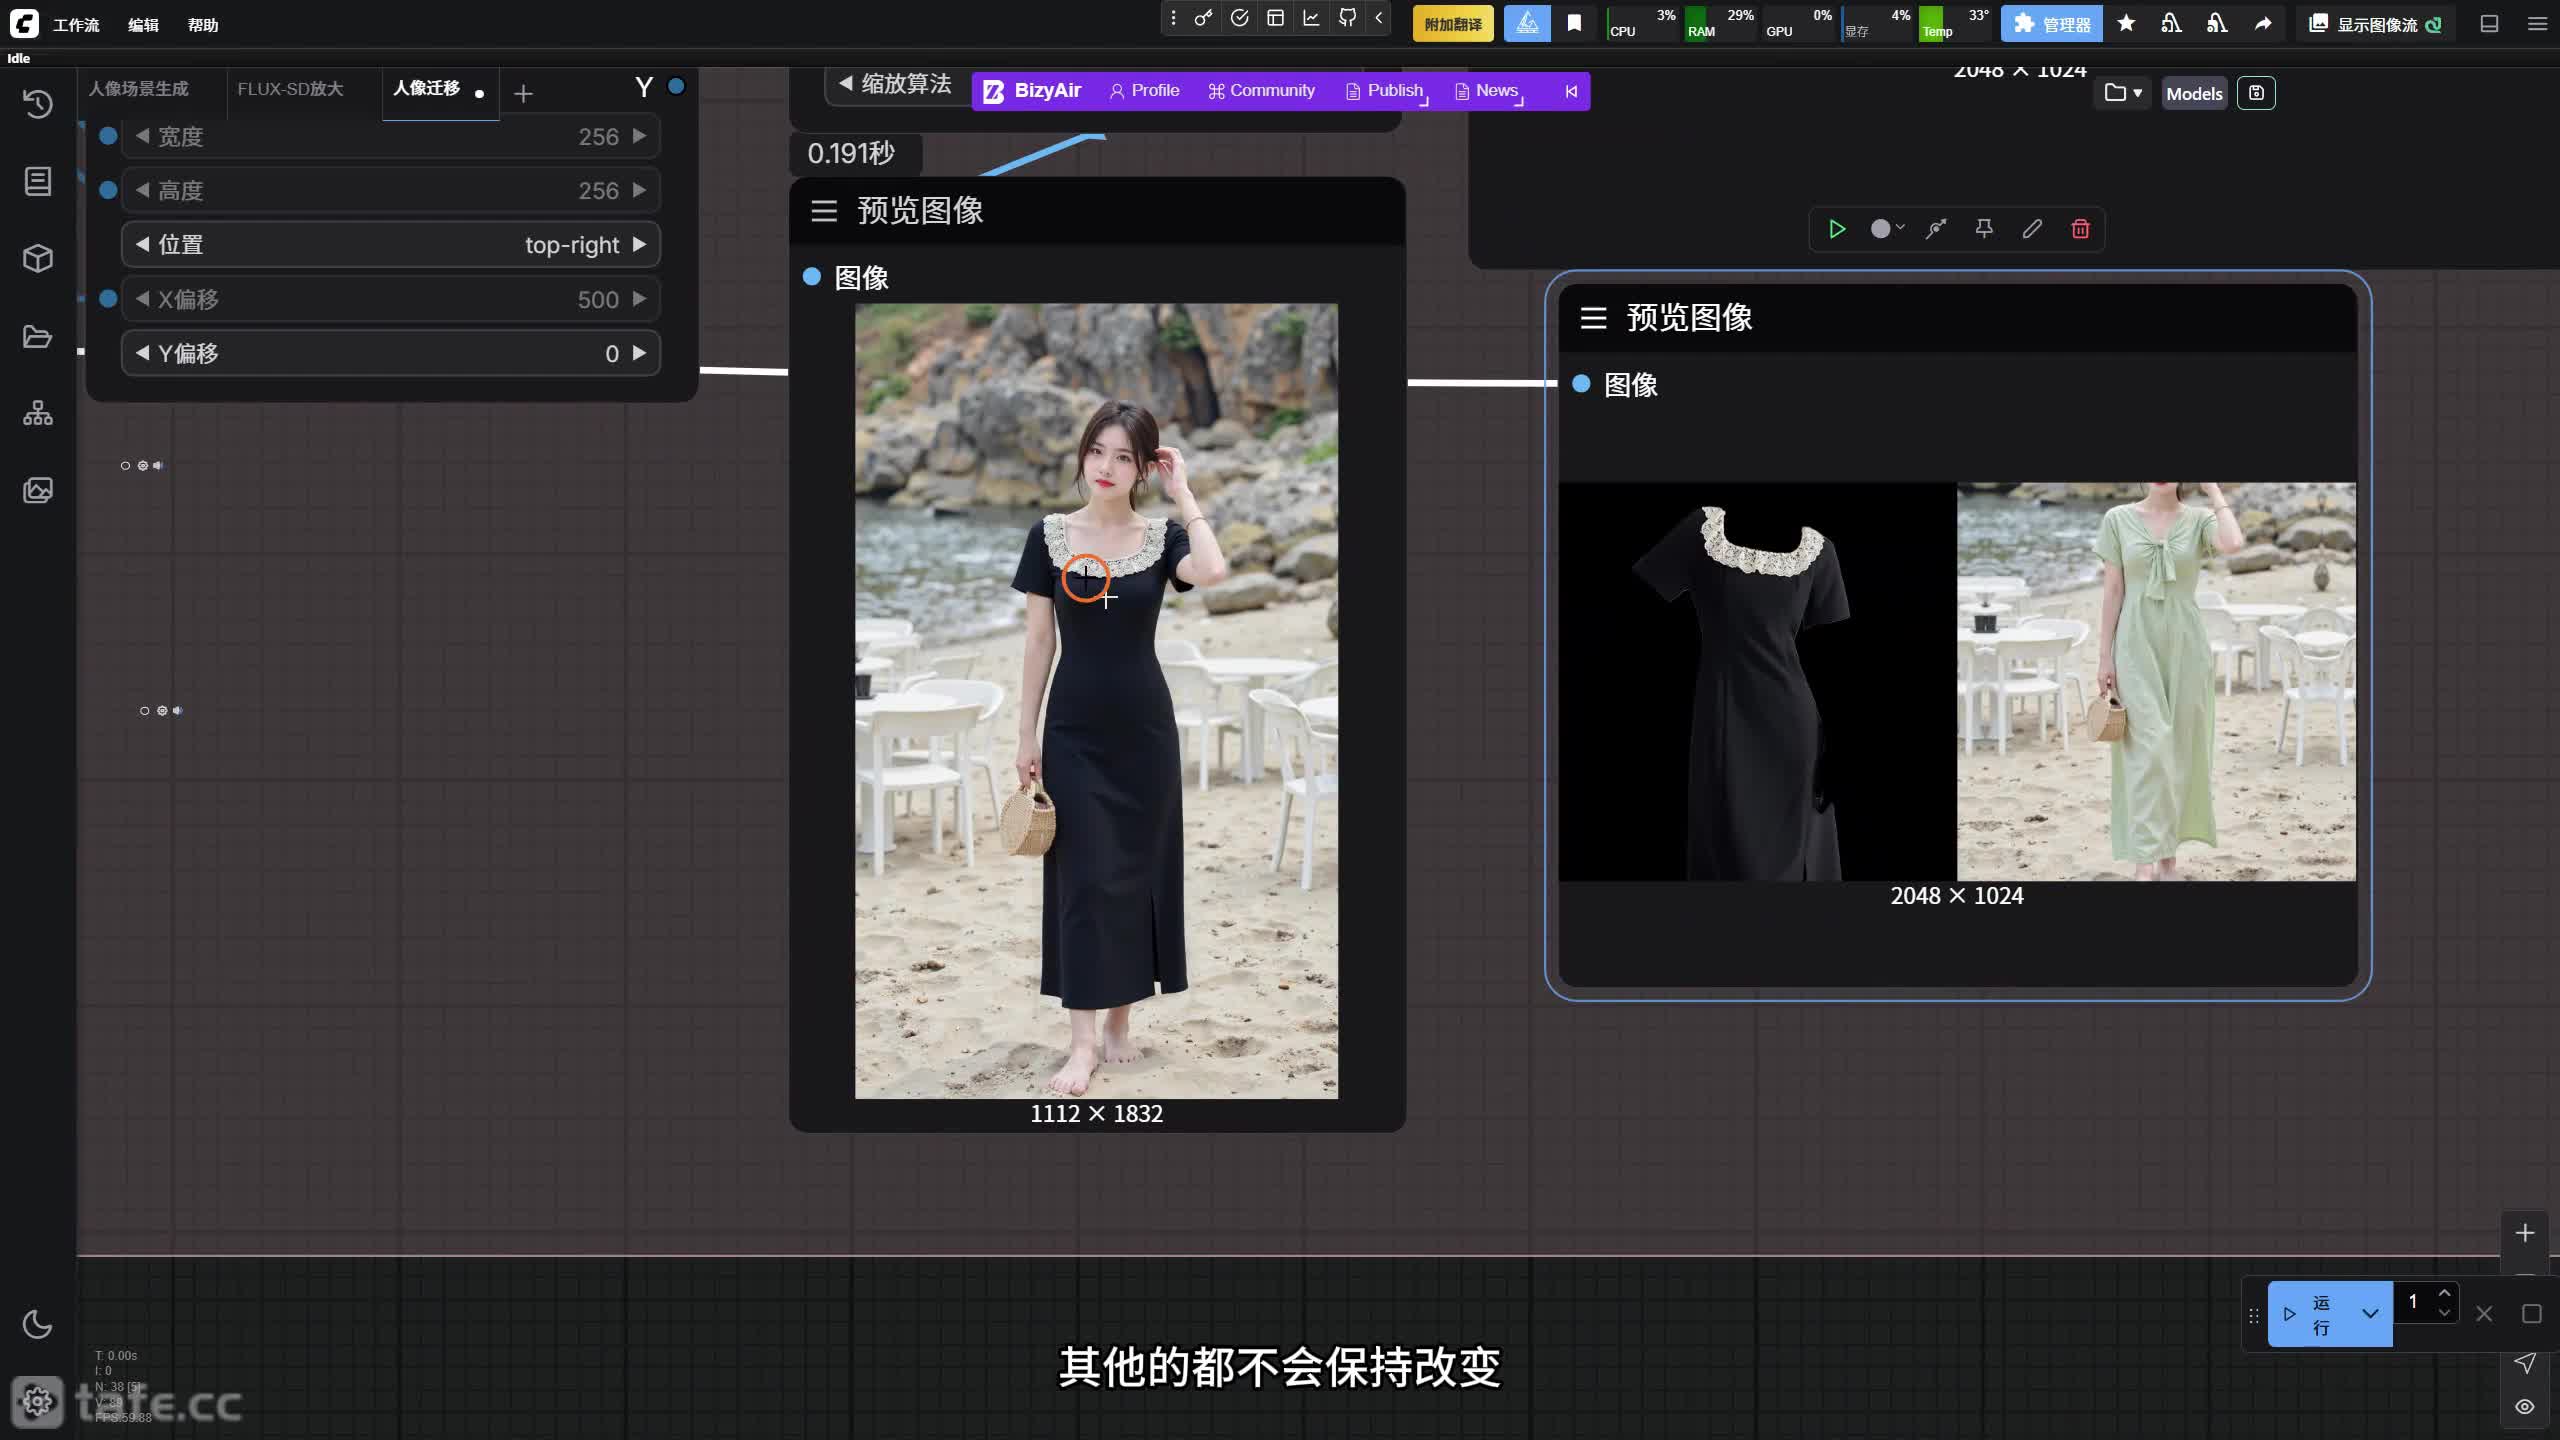Screen dimensions: 2560x1440
Task: Click the check-circle icon in top toolbar
Action: tap(1240, 18)
